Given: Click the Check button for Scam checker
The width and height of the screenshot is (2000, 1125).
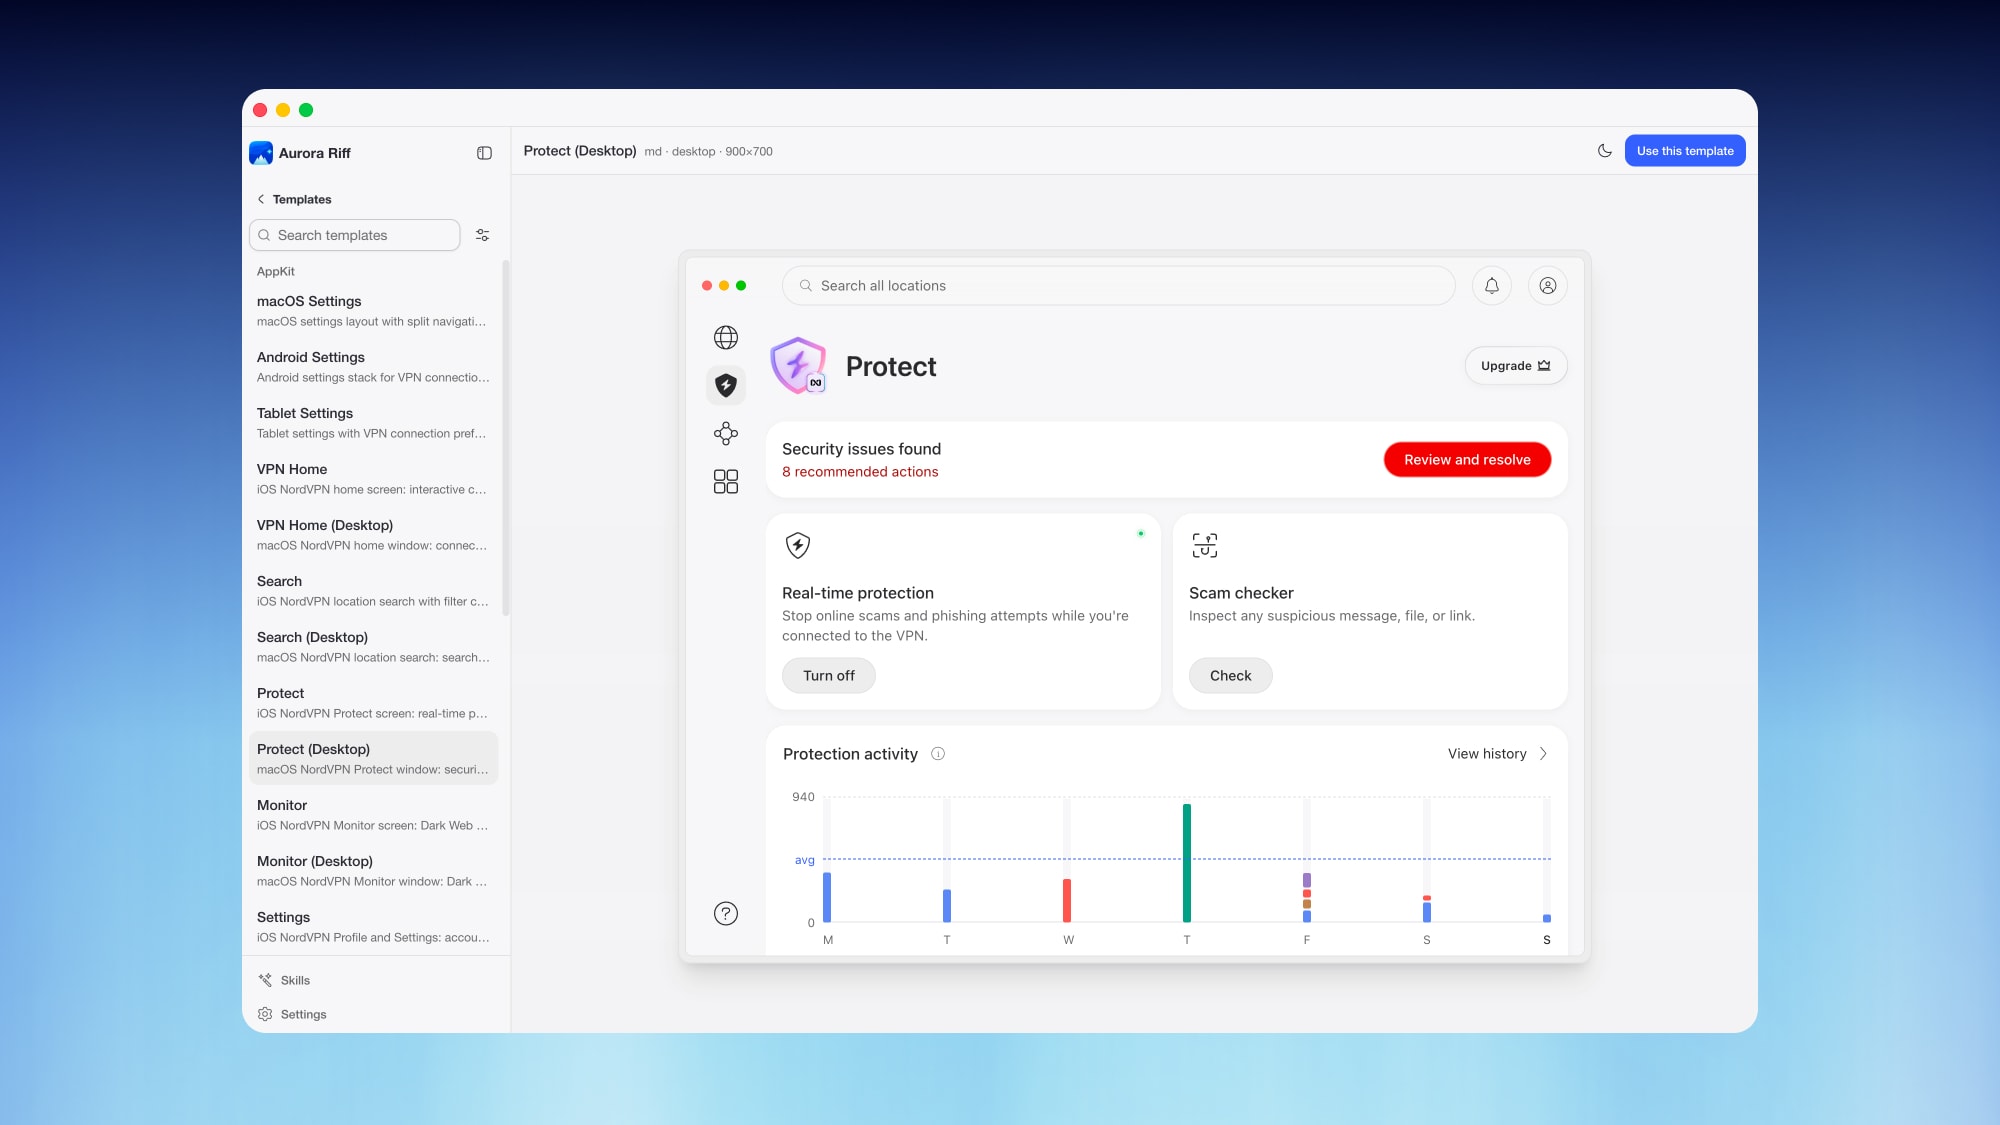Looking at the screenshot, I should [1230, 676].
